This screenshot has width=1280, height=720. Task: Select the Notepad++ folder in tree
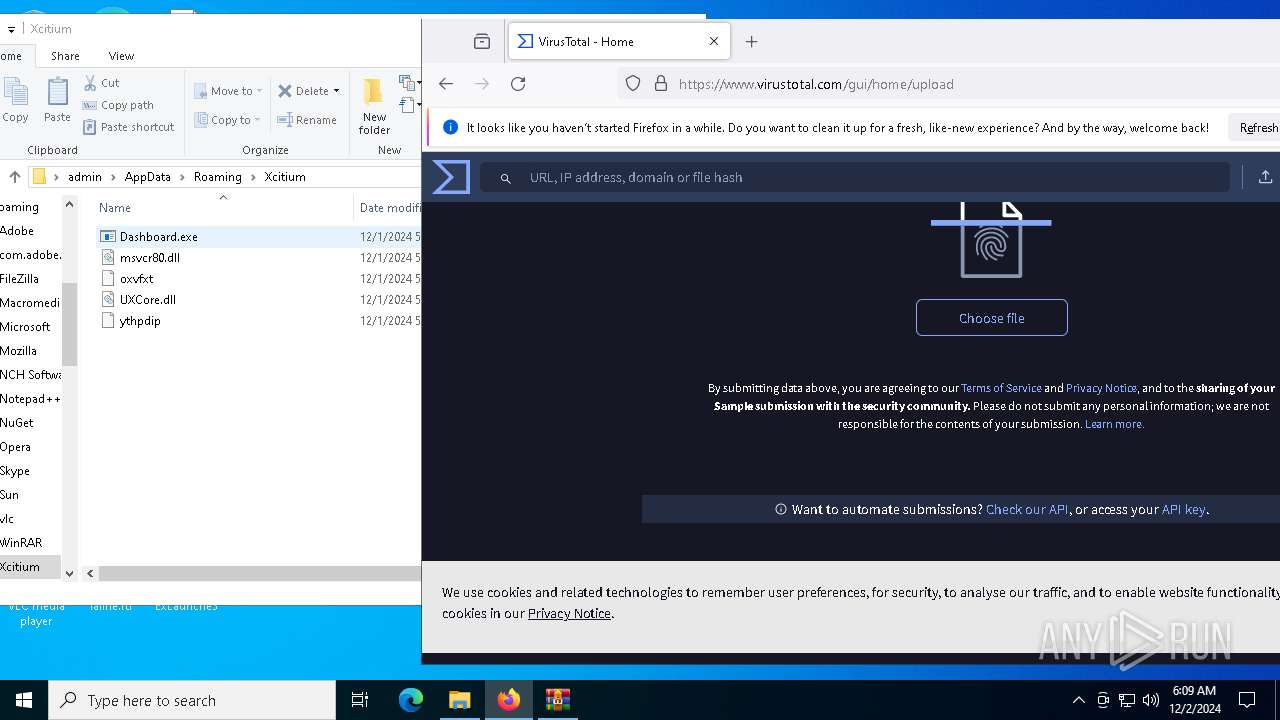30,399
